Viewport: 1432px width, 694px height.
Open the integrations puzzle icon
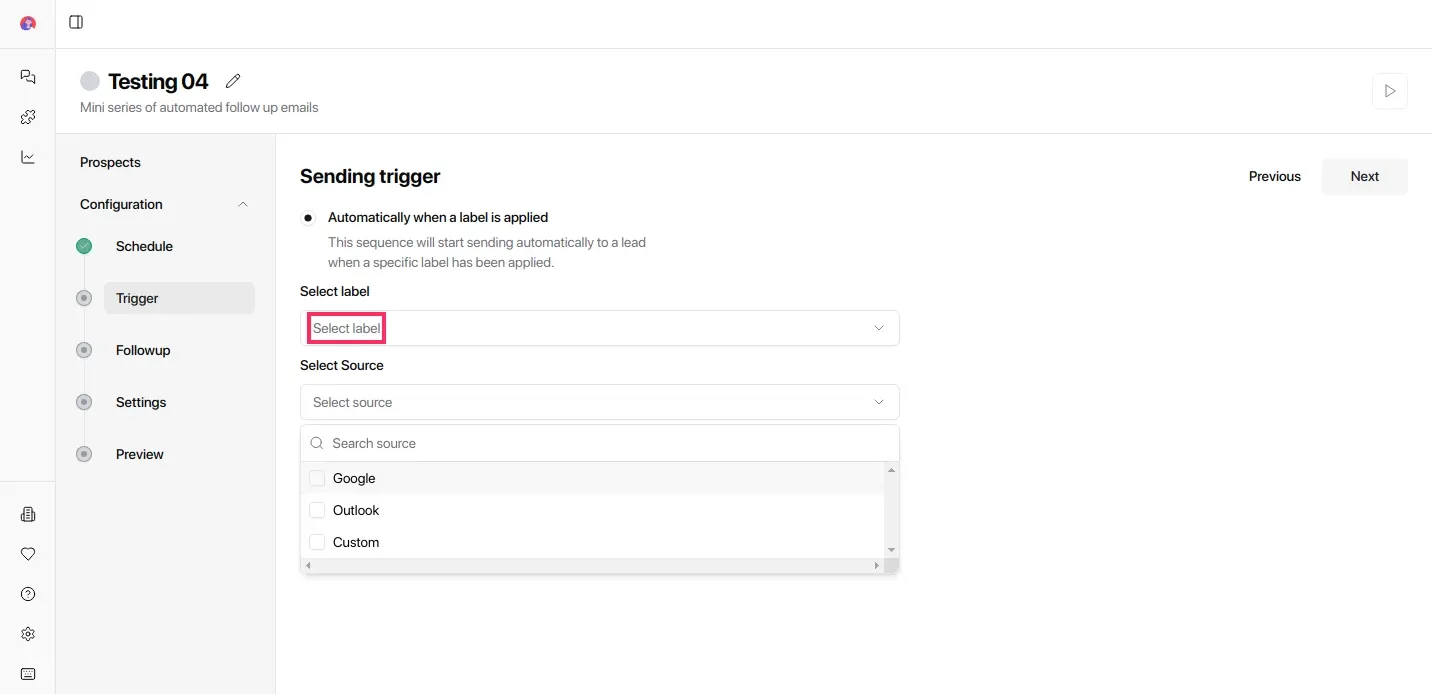pyautogui.click(x=28, y=117)
